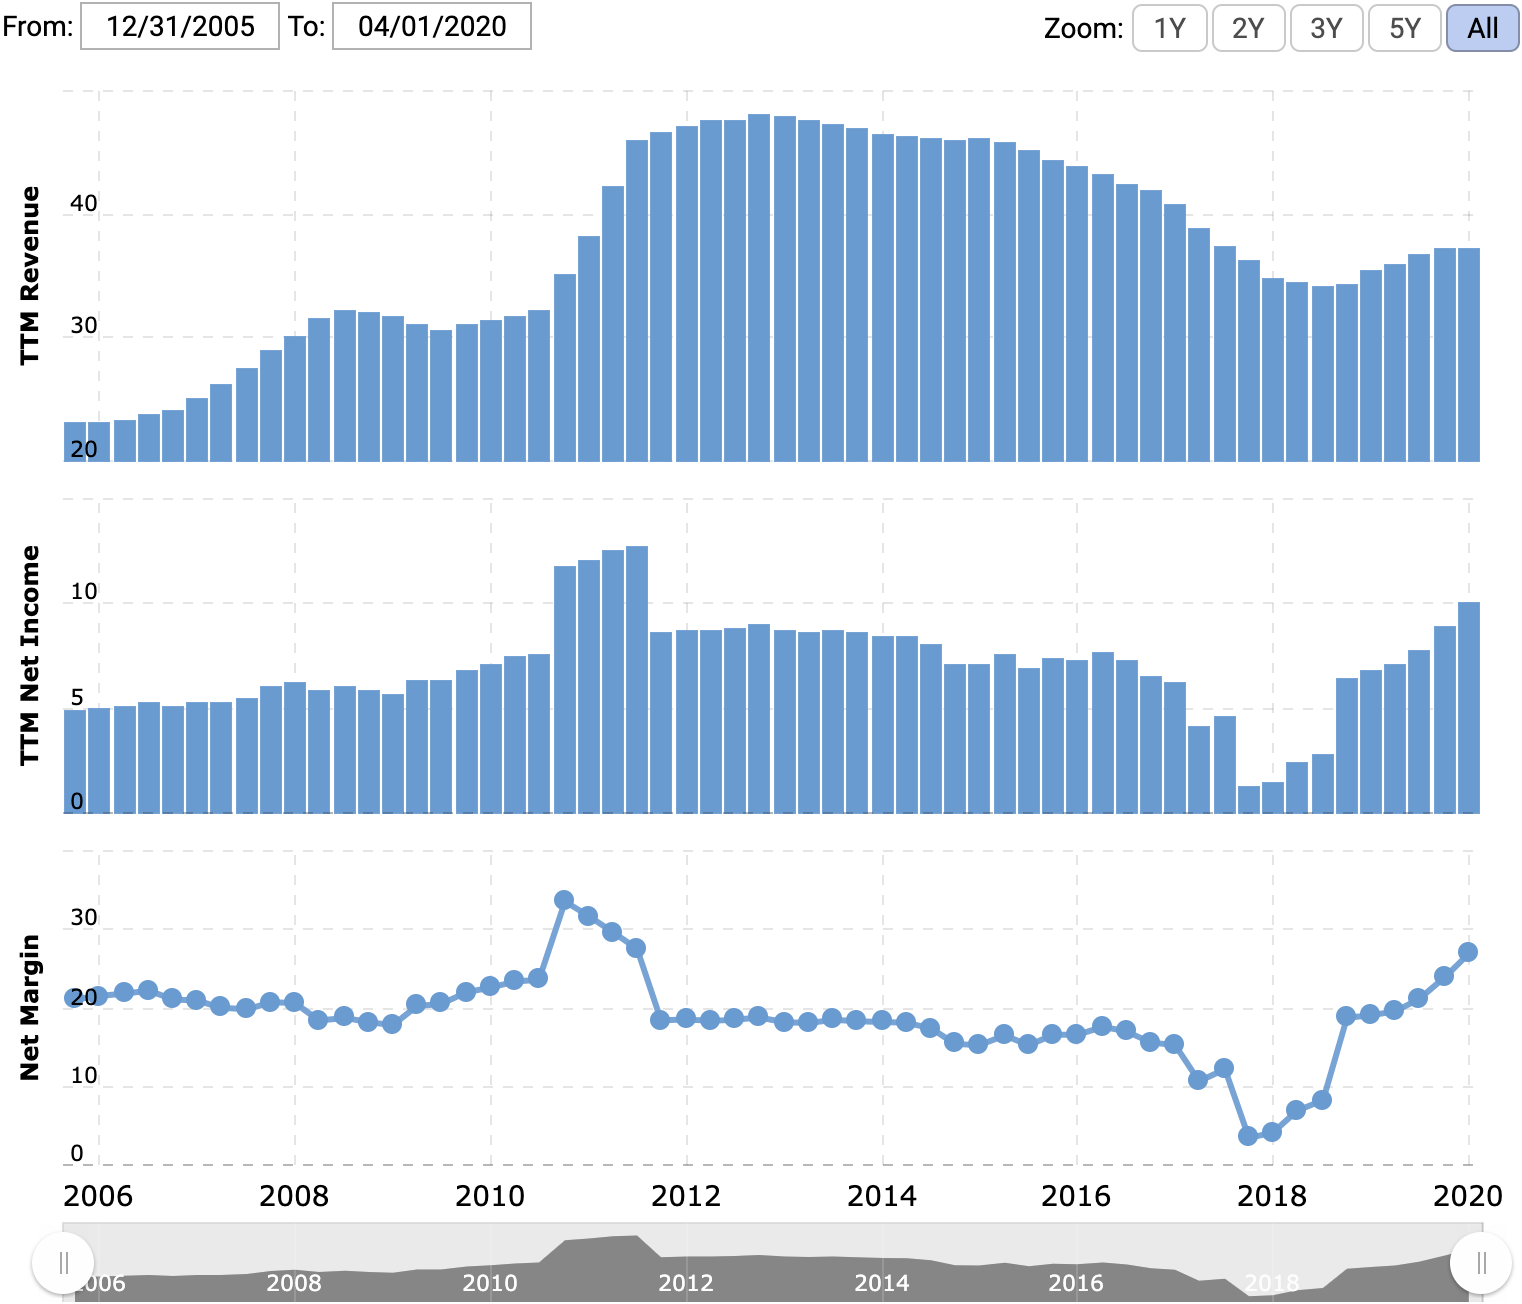Click the To date input field
1522x1304 pixels.
[432, 26]
